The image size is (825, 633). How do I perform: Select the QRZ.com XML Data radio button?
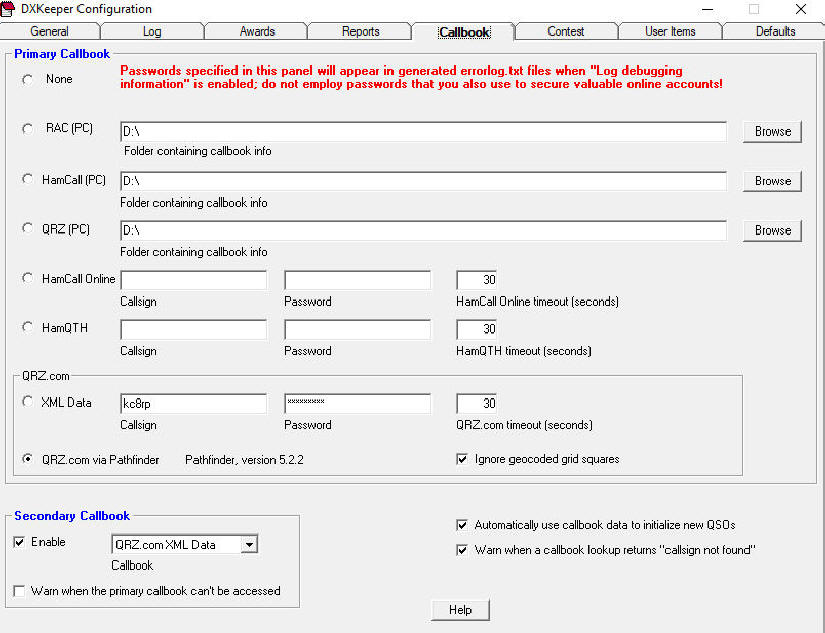coord(27,402)
